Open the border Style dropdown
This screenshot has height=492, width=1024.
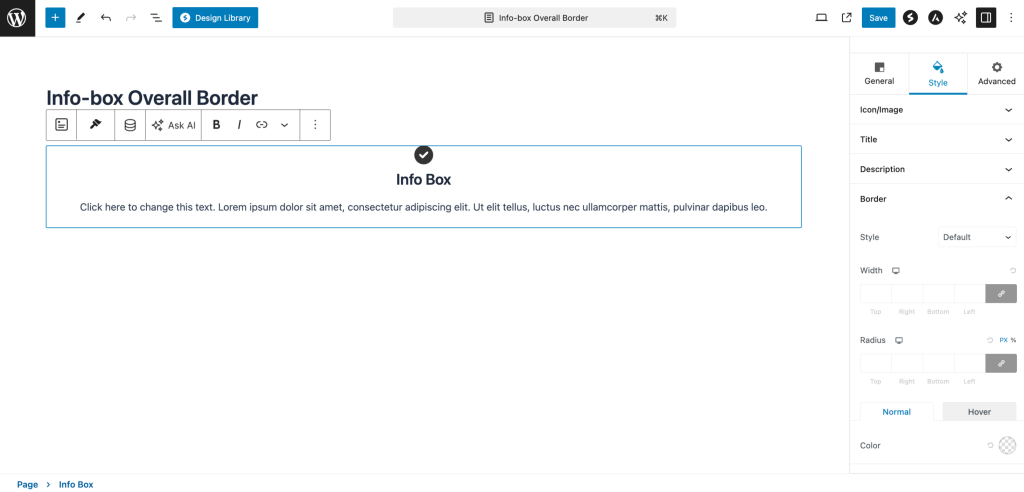tap(977, 237)
